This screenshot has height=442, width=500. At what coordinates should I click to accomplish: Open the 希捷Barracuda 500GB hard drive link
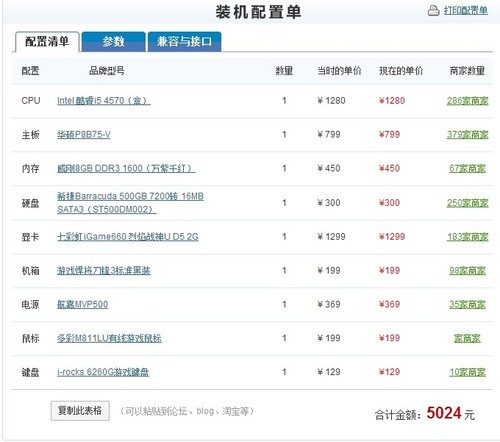(130, 203)
